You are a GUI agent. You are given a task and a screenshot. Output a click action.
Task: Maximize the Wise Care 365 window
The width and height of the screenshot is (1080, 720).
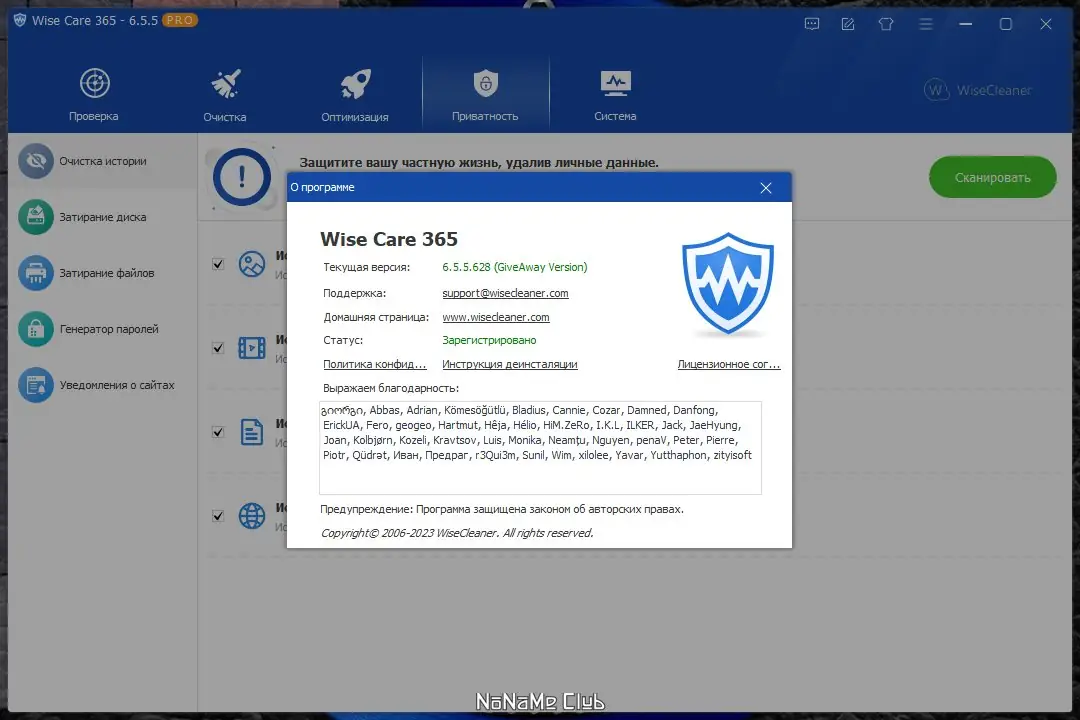[1006, 24]
